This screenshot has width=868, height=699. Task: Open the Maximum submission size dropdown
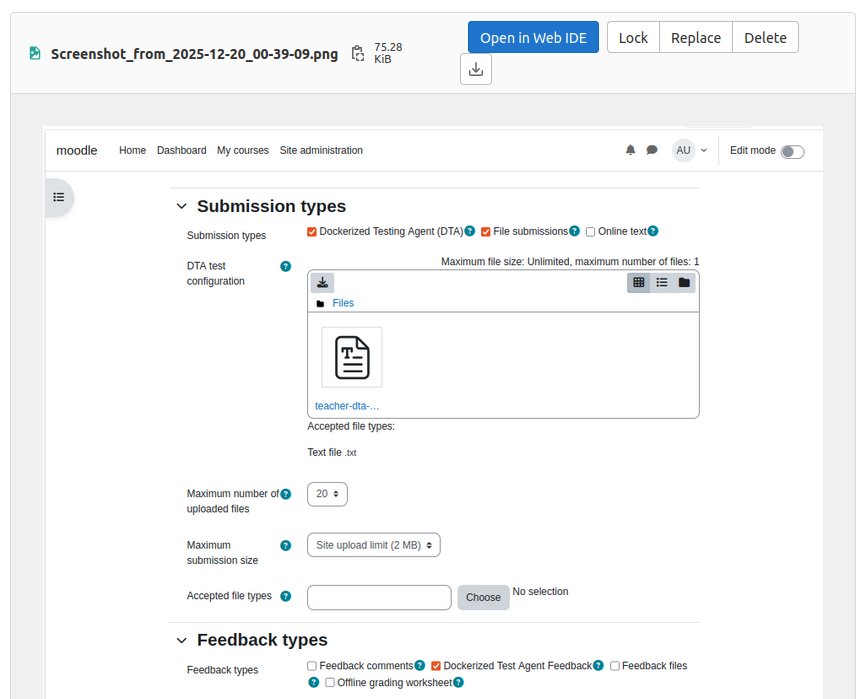point(374,545)
